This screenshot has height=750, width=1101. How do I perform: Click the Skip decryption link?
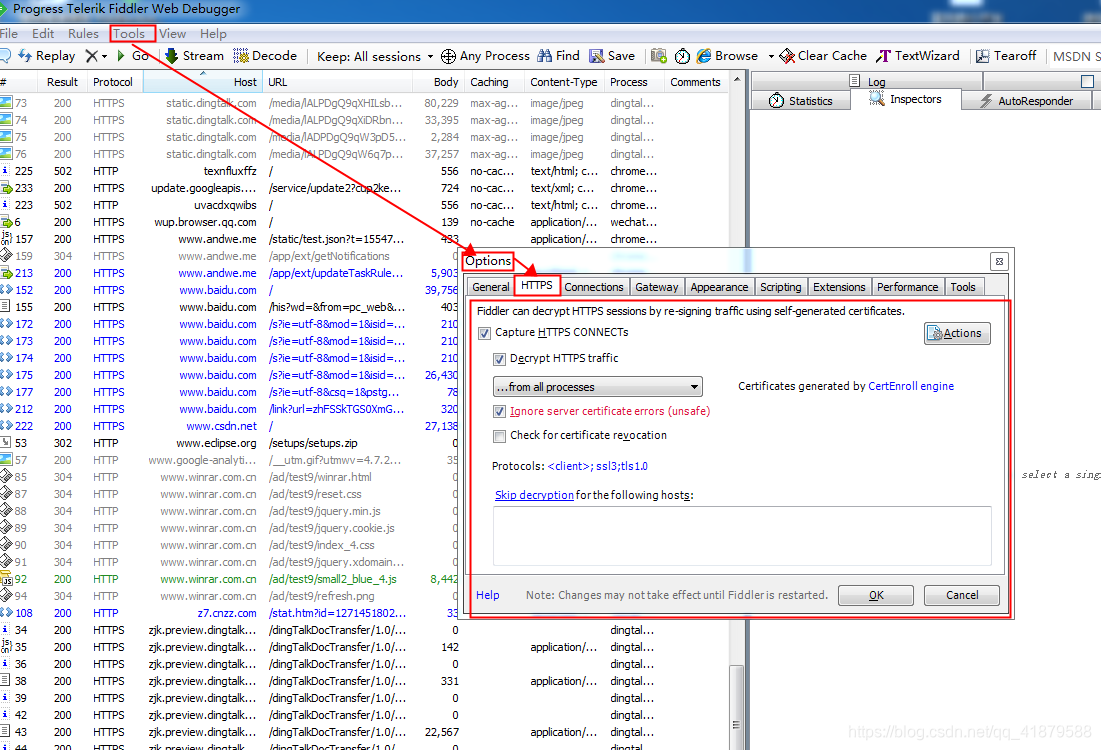[534, 495]
